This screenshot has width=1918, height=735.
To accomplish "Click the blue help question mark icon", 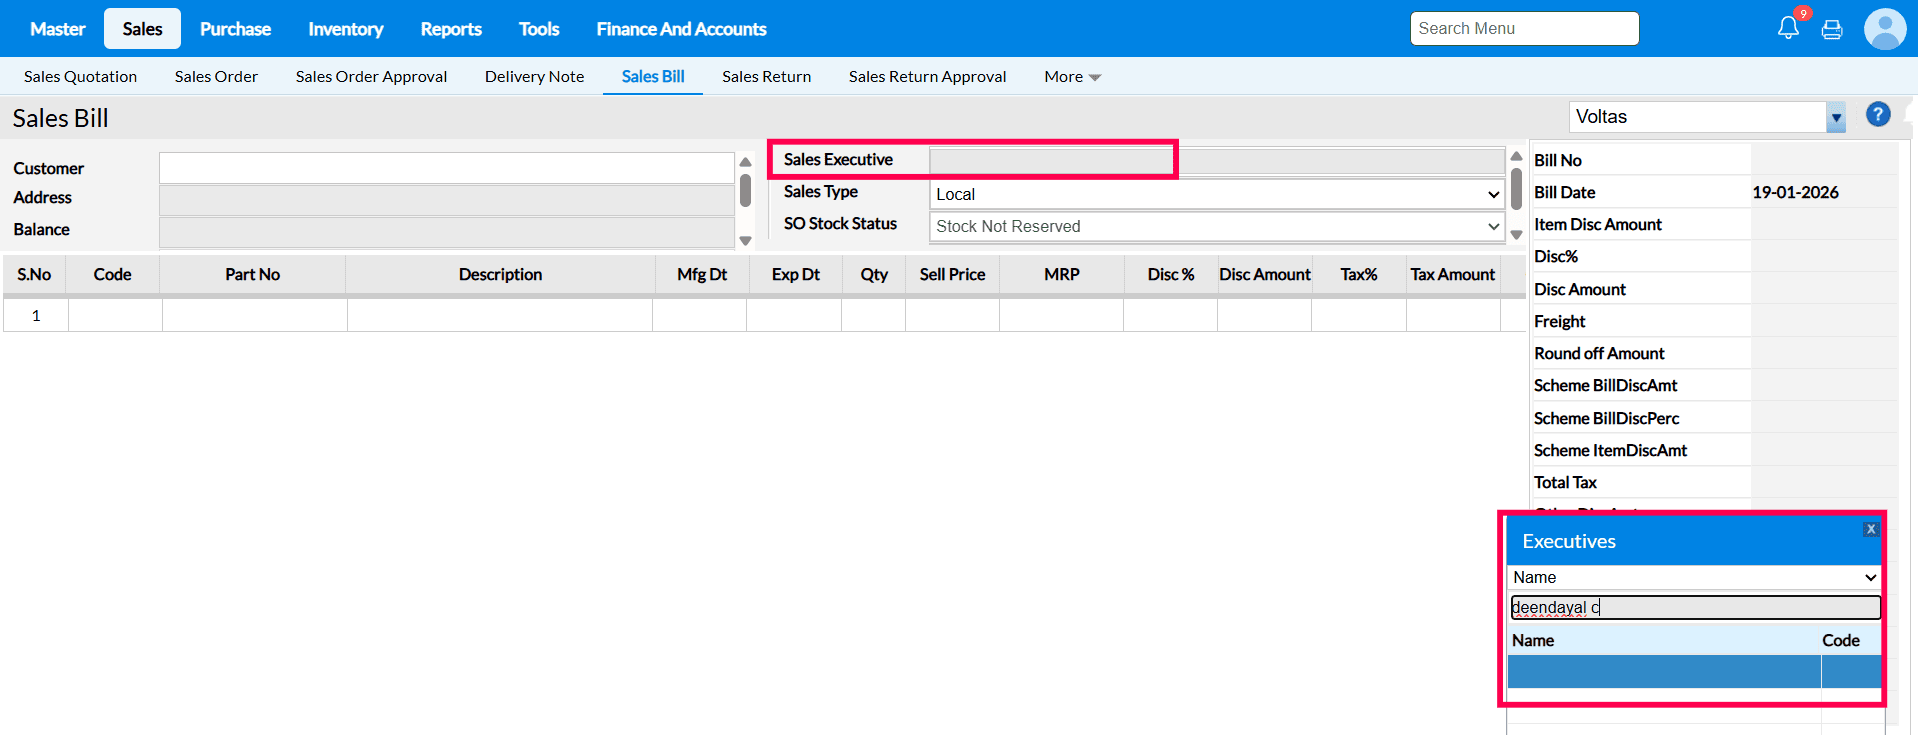I will (x=1878, y=115).
